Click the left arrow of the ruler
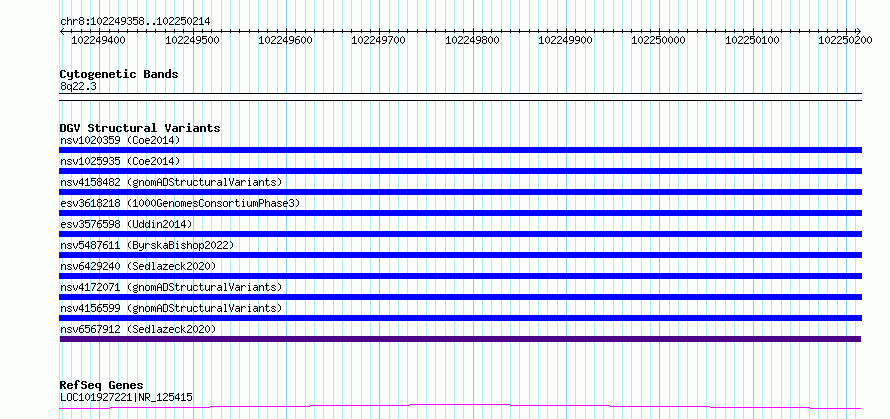This screenshot has width=890, height=419. (62, 31)
